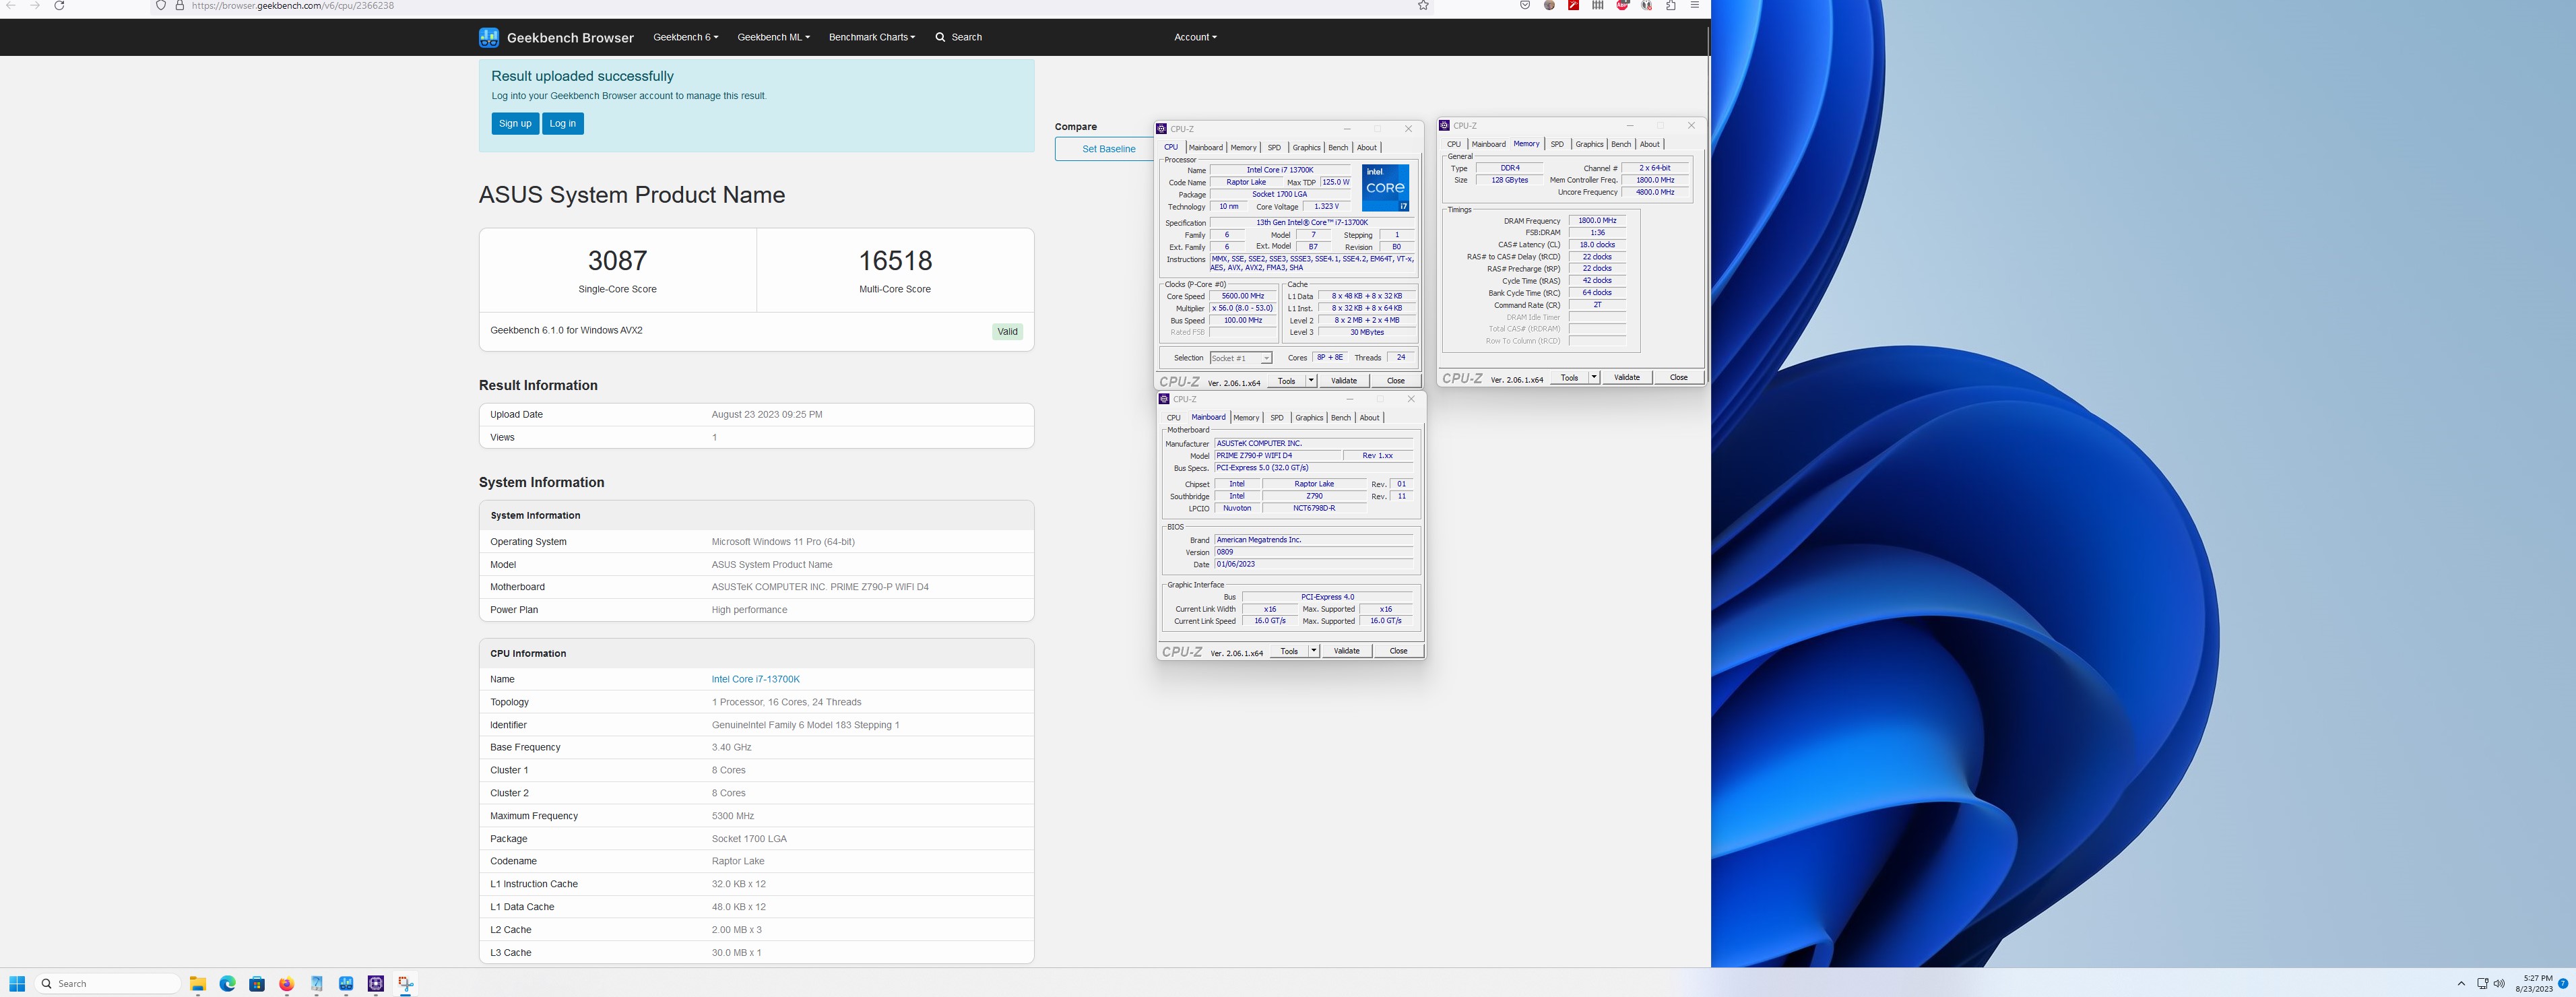Viewport: 2576px width, 997px height.
Task: Click the padlock site security icon
Action: pyautogui.click(x=180, y=5)
